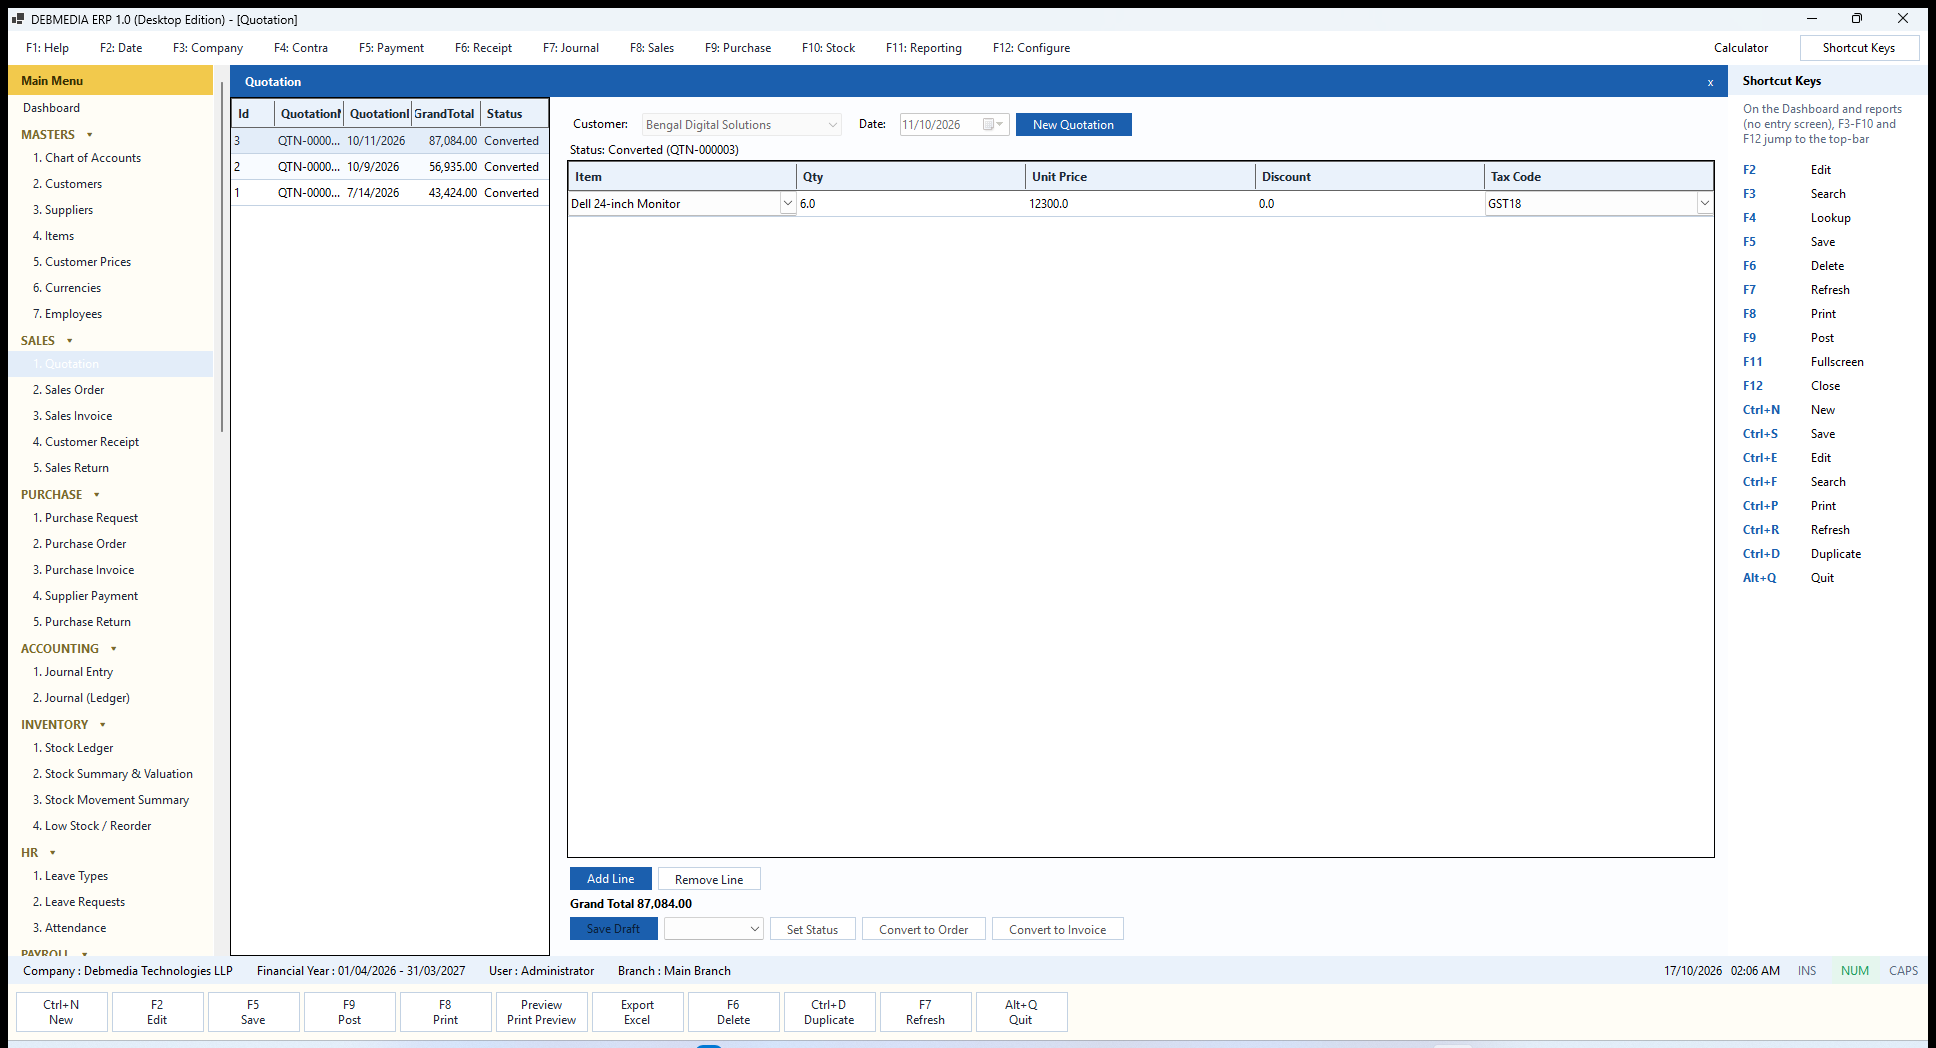The width and height of the screenshot is (1936, 1048).
Task: Collapse the SALES section arrow
Action: coord(69,341)
